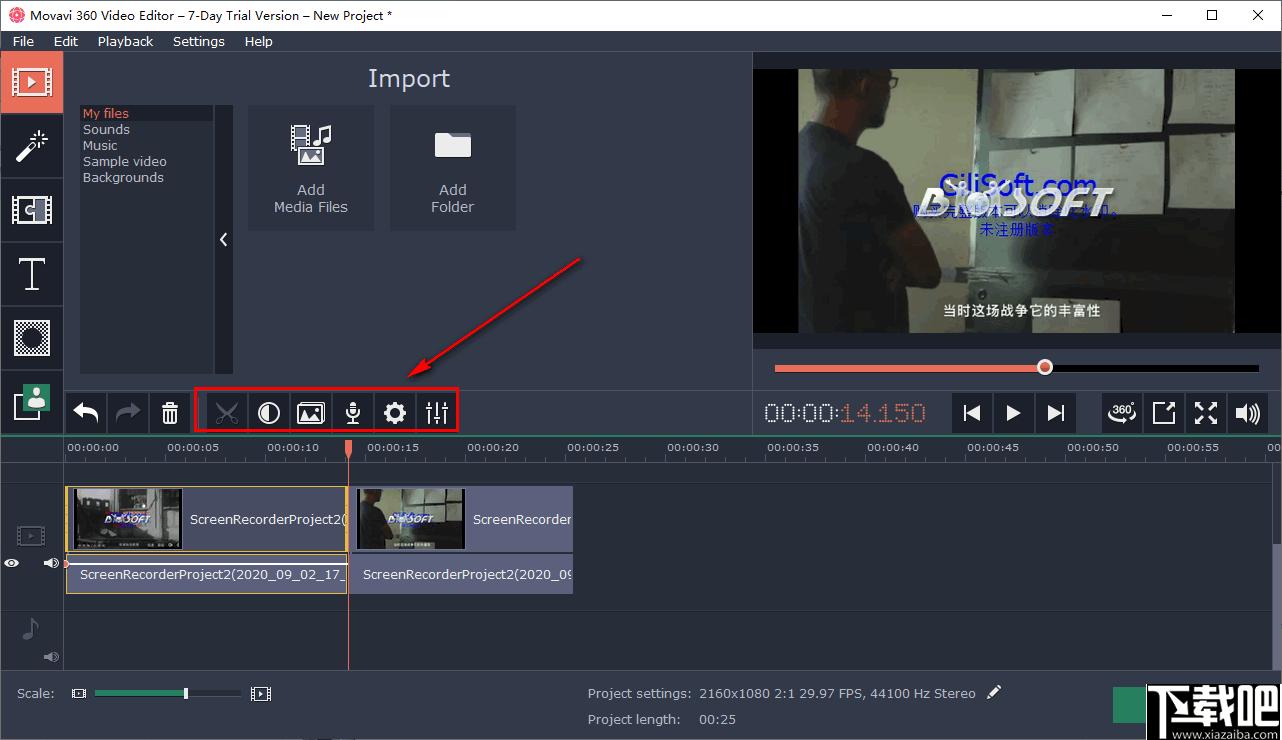Skip to previous frame
The image size is (1282, 740).
click(x=971, y=412)
